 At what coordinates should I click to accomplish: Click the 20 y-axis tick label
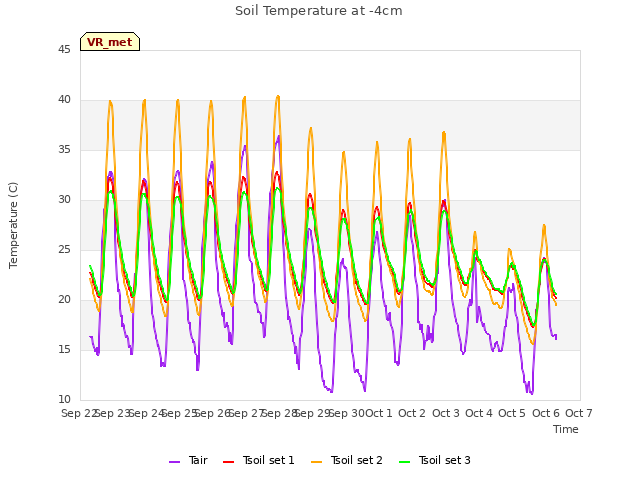64,300
